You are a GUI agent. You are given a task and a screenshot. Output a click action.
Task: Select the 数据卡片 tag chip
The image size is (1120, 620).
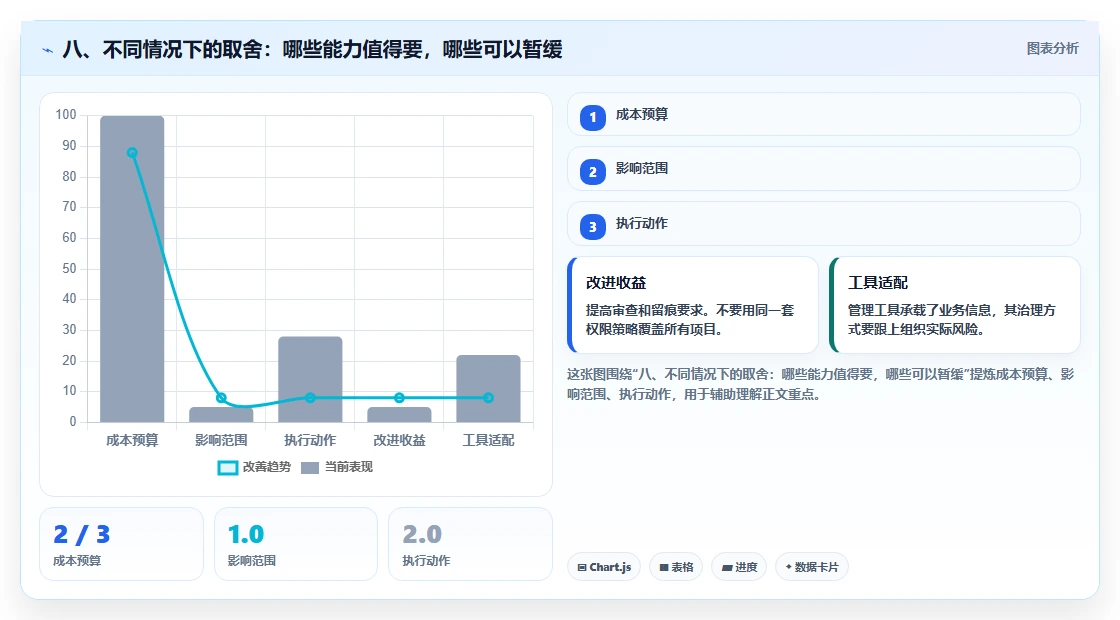click(812, 567)
